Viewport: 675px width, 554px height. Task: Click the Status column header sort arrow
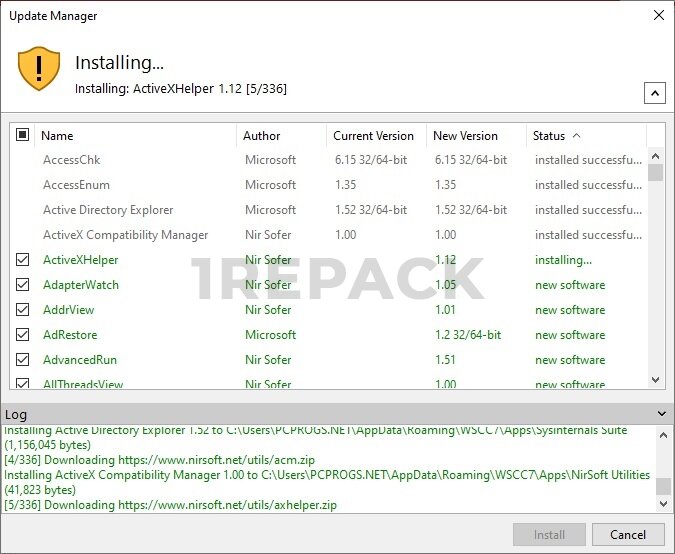[576, 136]
